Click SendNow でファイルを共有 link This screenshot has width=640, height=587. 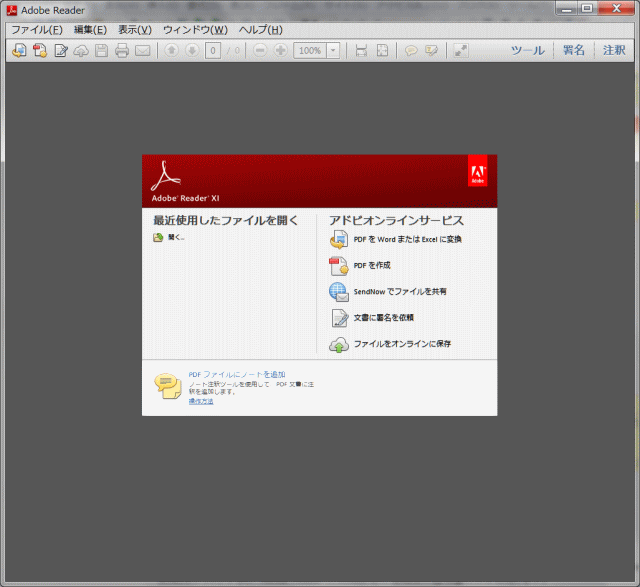click(x=400, y=291)
